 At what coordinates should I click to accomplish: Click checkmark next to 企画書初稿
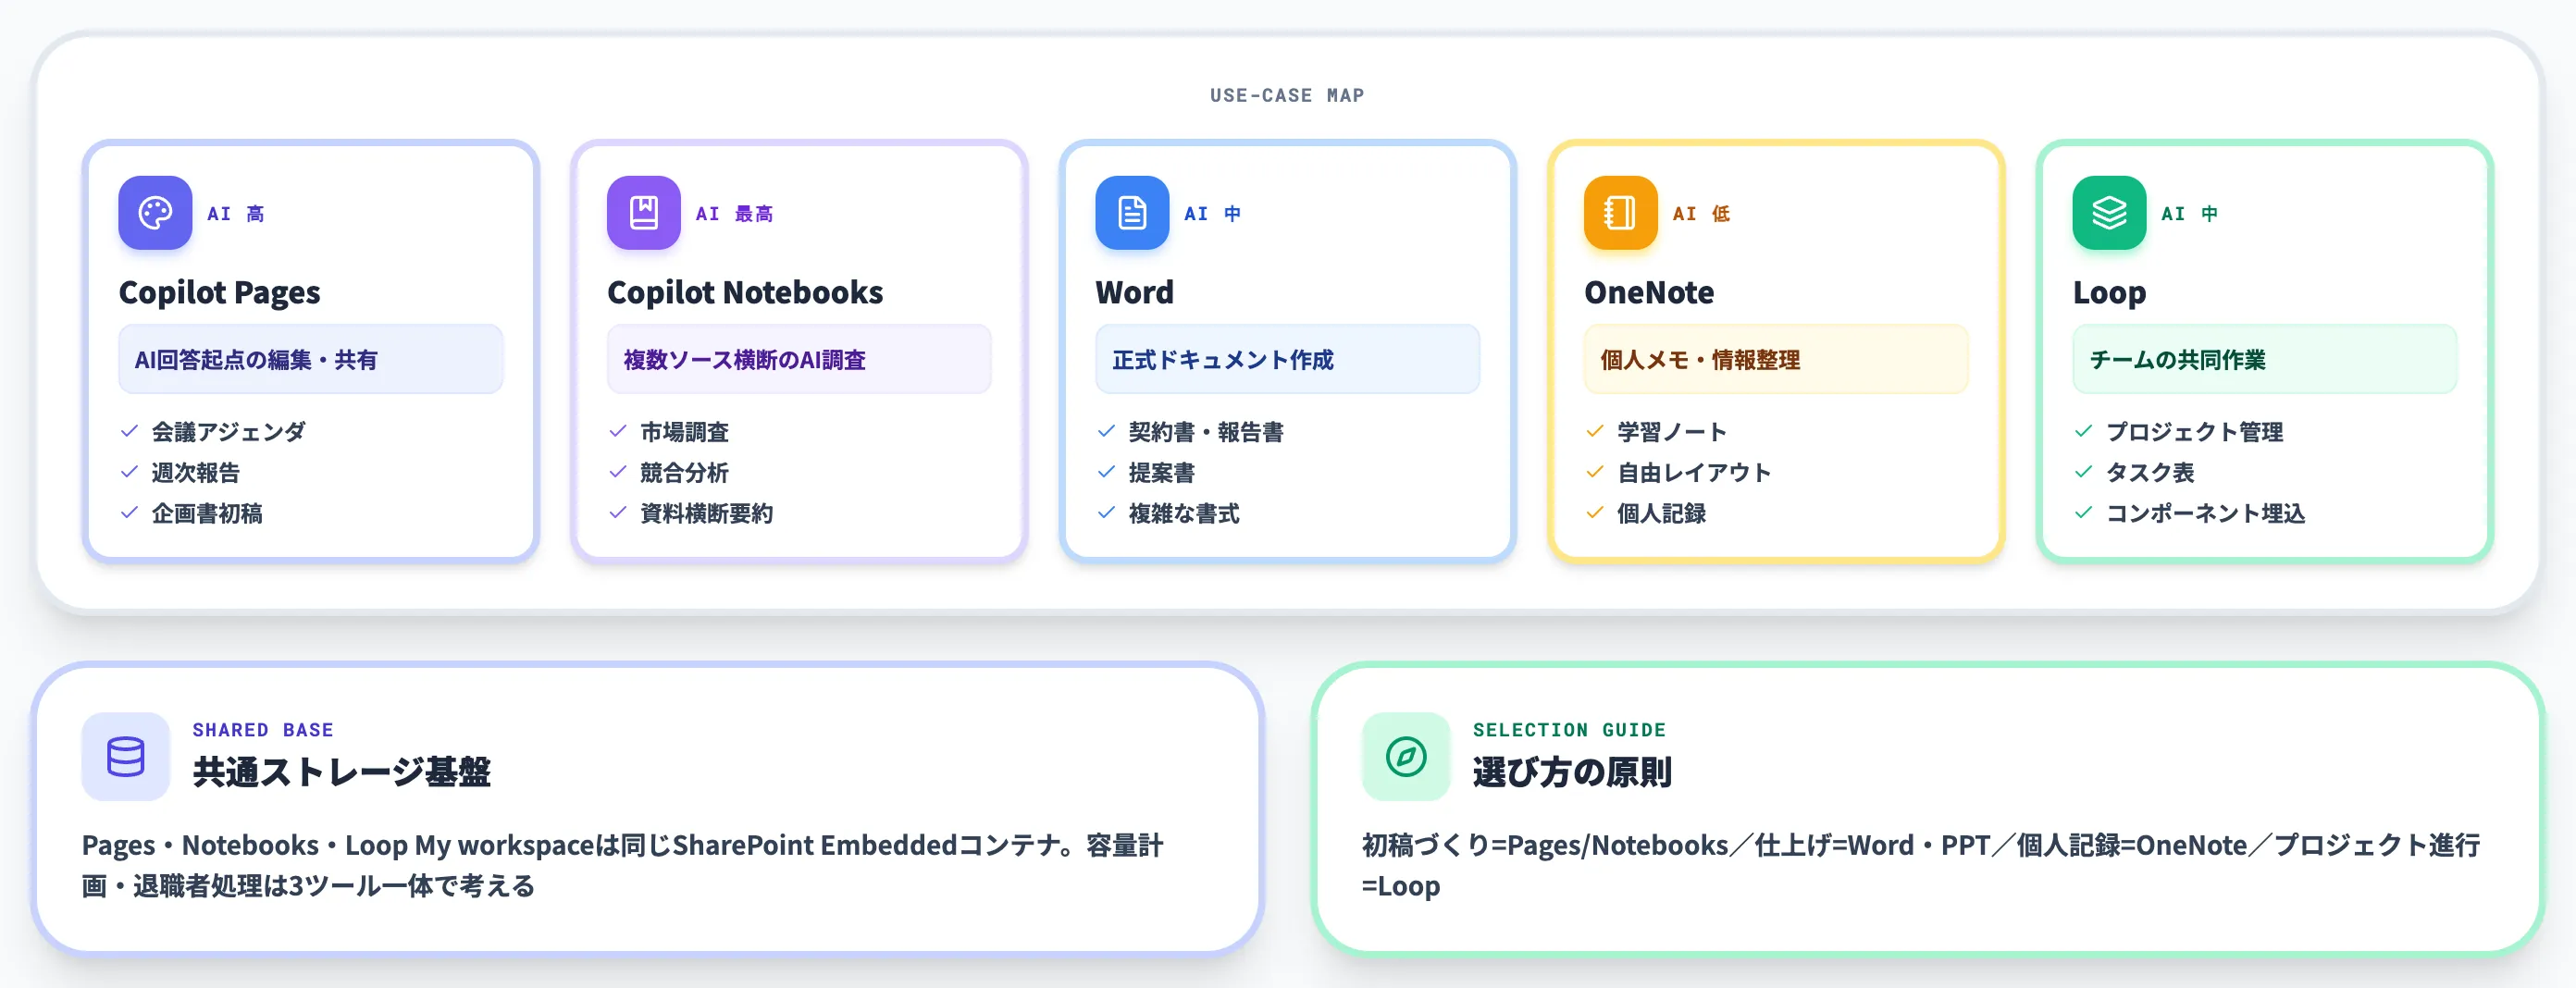click(129, 513)
